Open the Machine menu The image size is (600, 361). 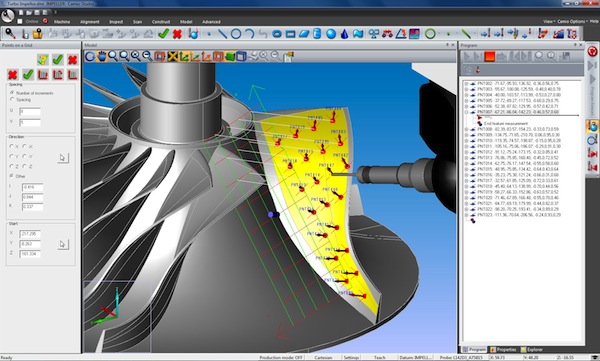[62, 22]
